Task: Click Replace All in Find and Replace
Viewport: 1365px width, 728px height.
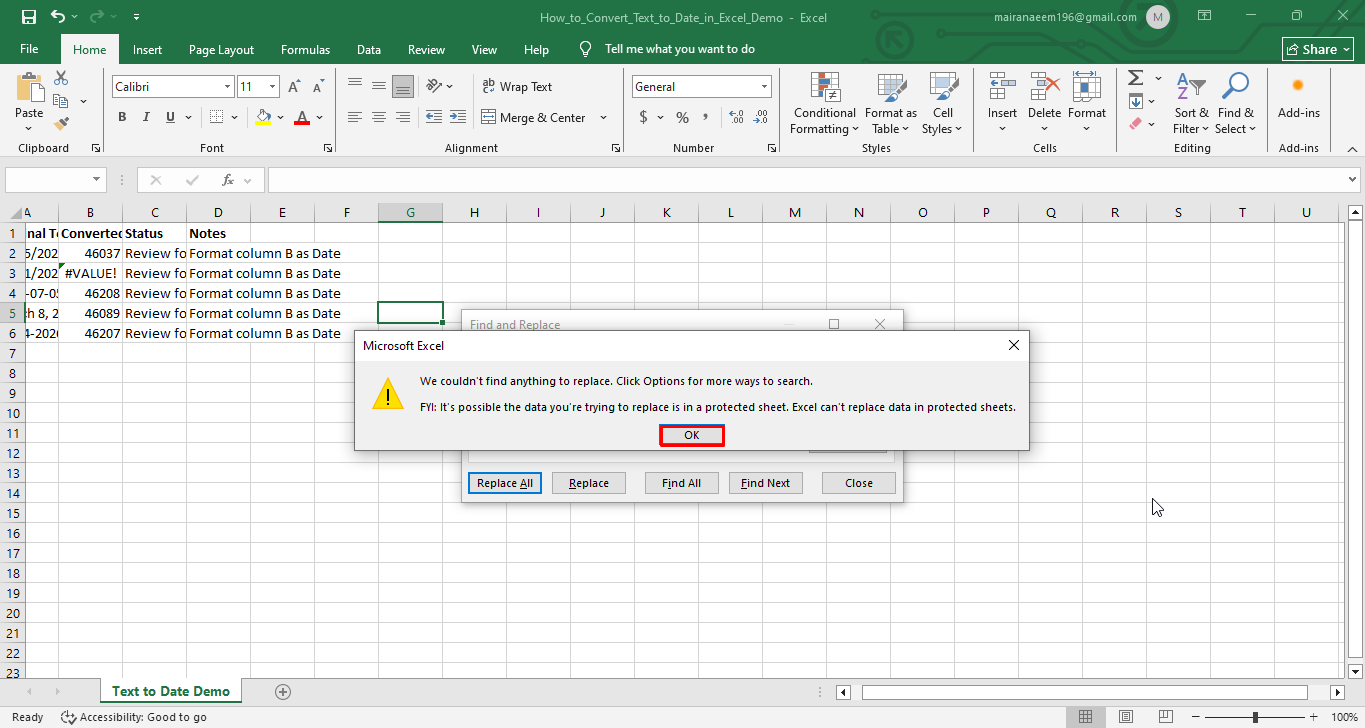Action: click(505, 483)
